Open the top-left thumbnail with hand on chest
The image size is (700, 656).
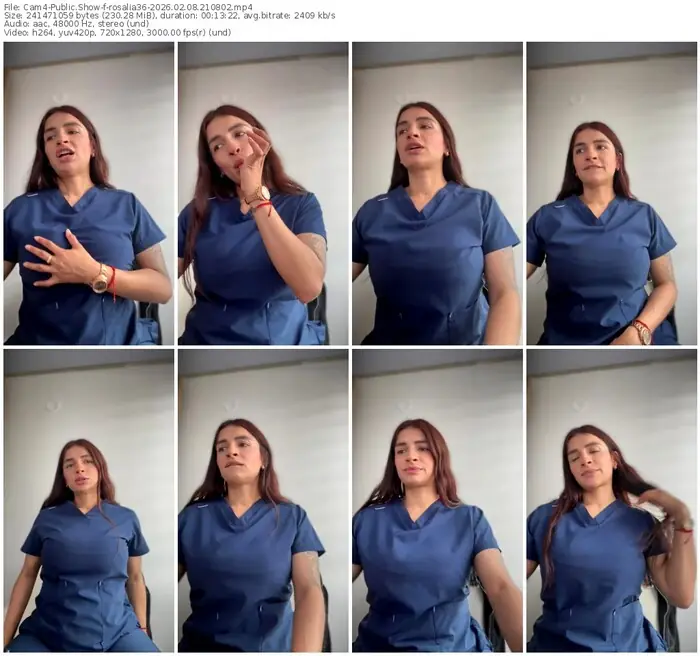pos(89,193)
